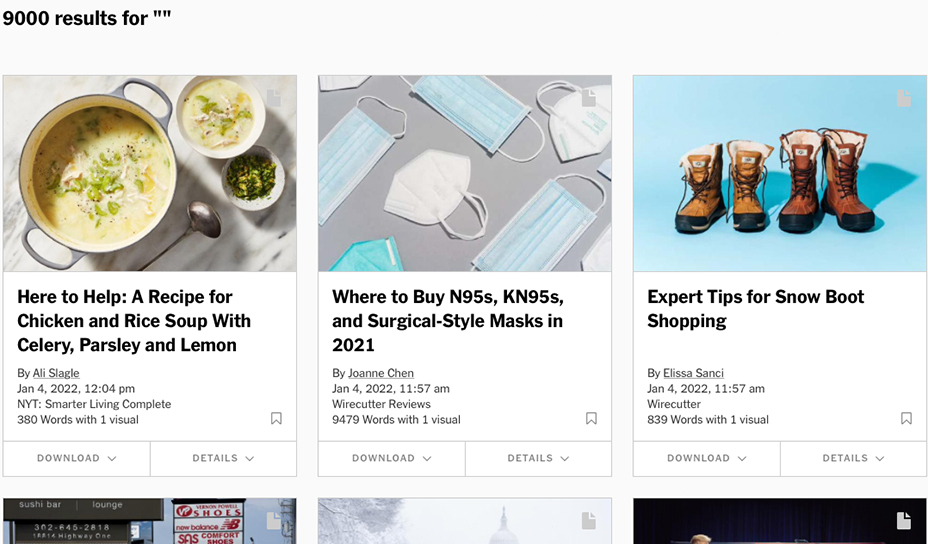Click document icon on shoe store image
Screen dimensions: 928x544
[x=274, y=520]
